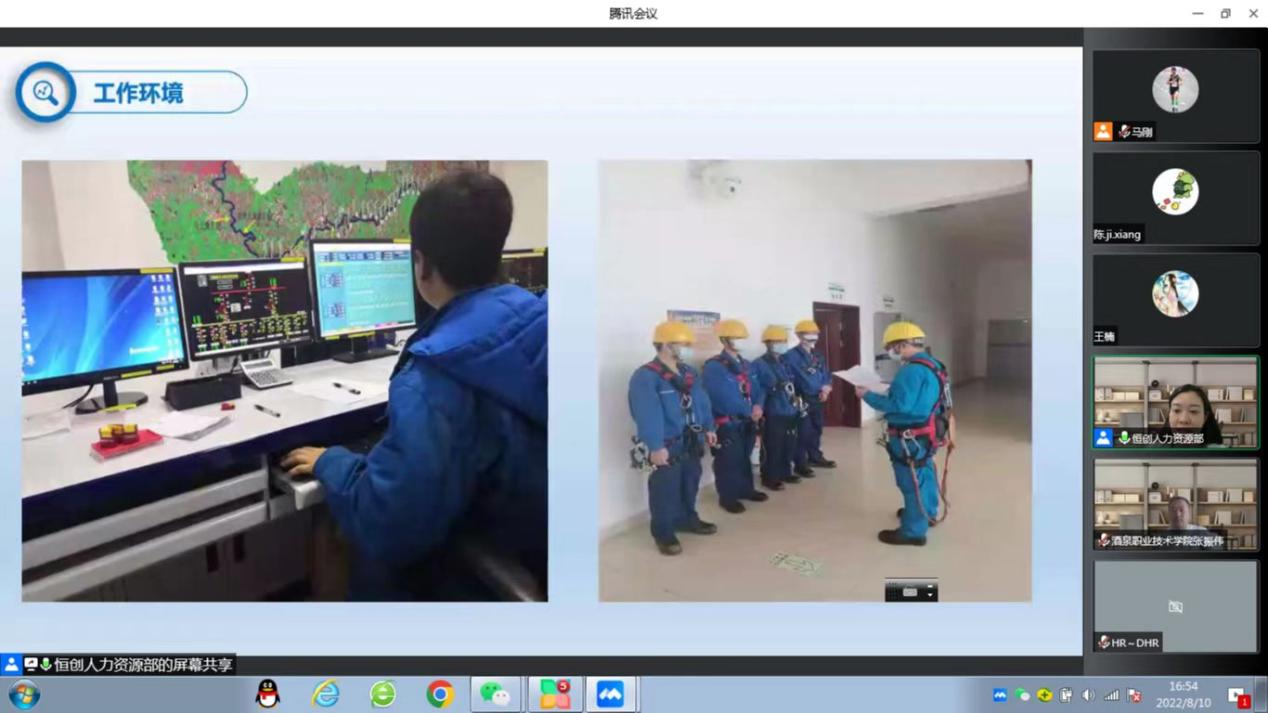Open the network signal tray icon
The width and height of the screenshot is (1268, 713).
click(1111, 695)
